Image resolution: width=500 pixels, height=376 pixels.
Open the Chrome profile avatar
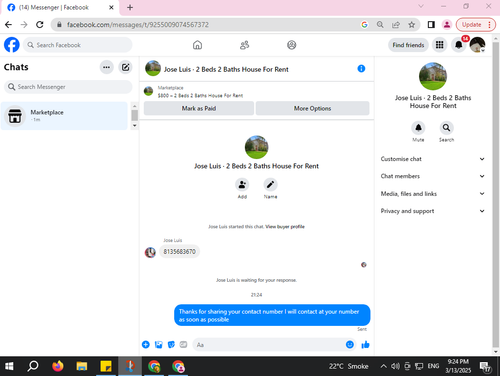tap(447, 25)
